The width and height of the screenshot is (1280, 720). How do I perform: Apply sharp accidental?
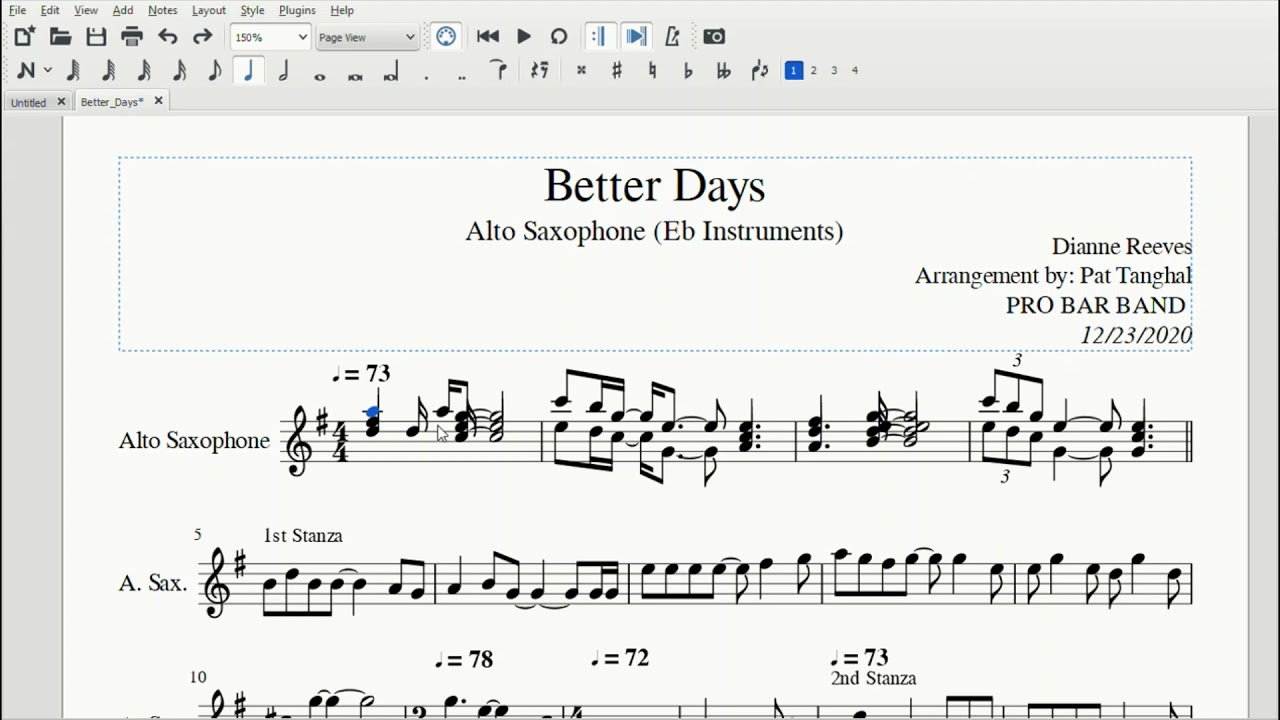617,71
